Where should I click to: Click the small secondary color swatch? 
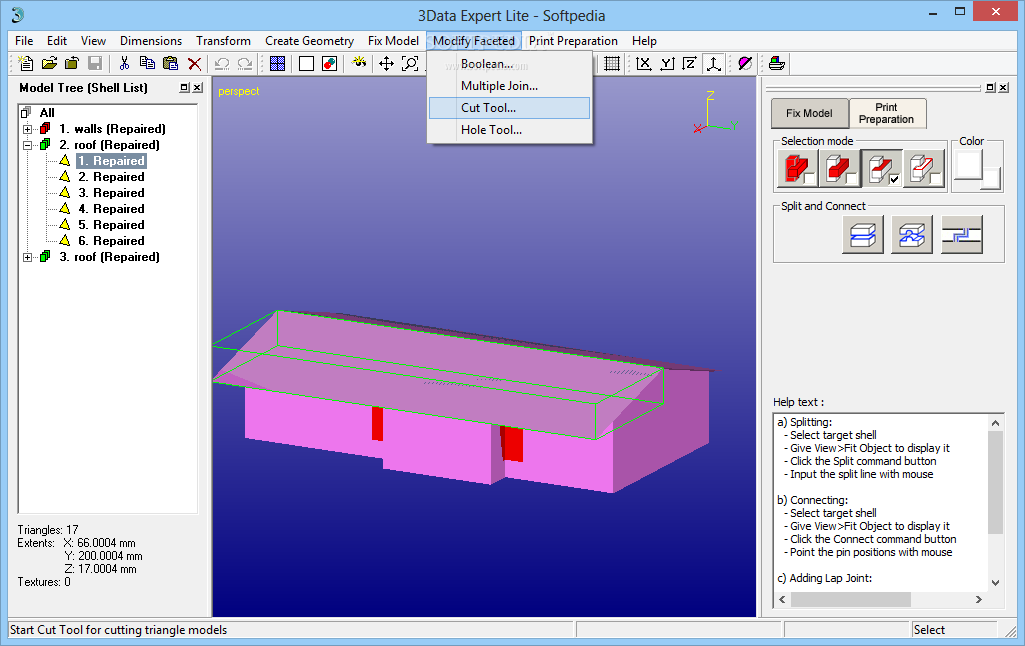[x=992, y=178]
